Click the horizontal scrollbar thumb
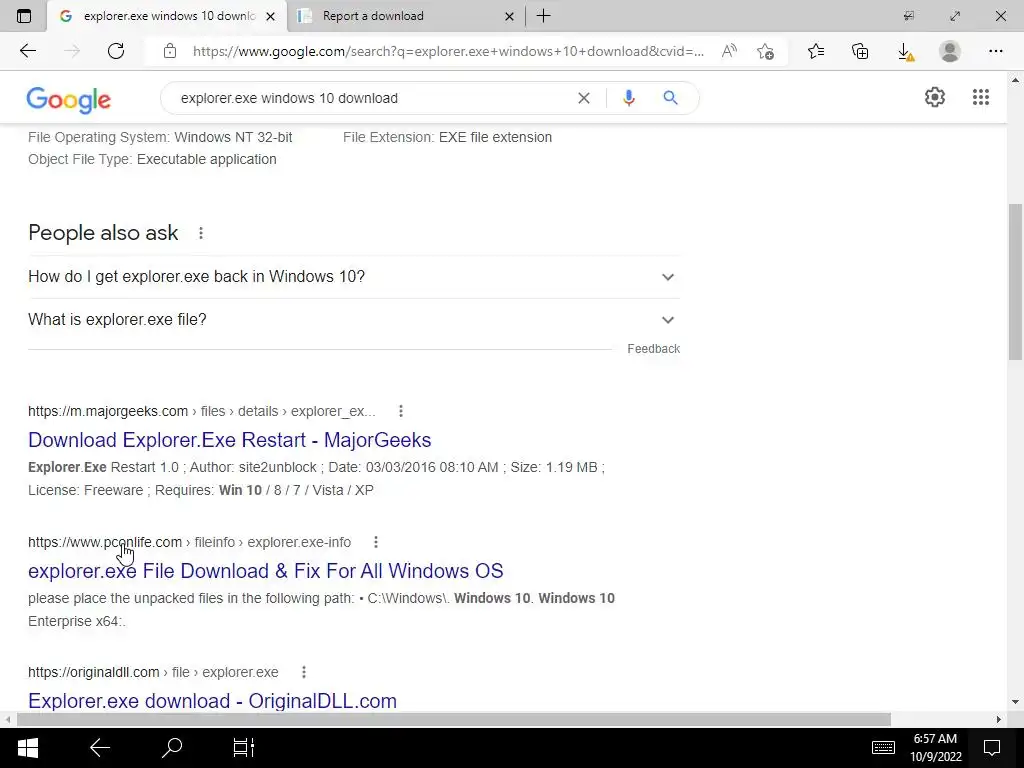This screenshot has width=1024, height=768. (x=453, y=720)
